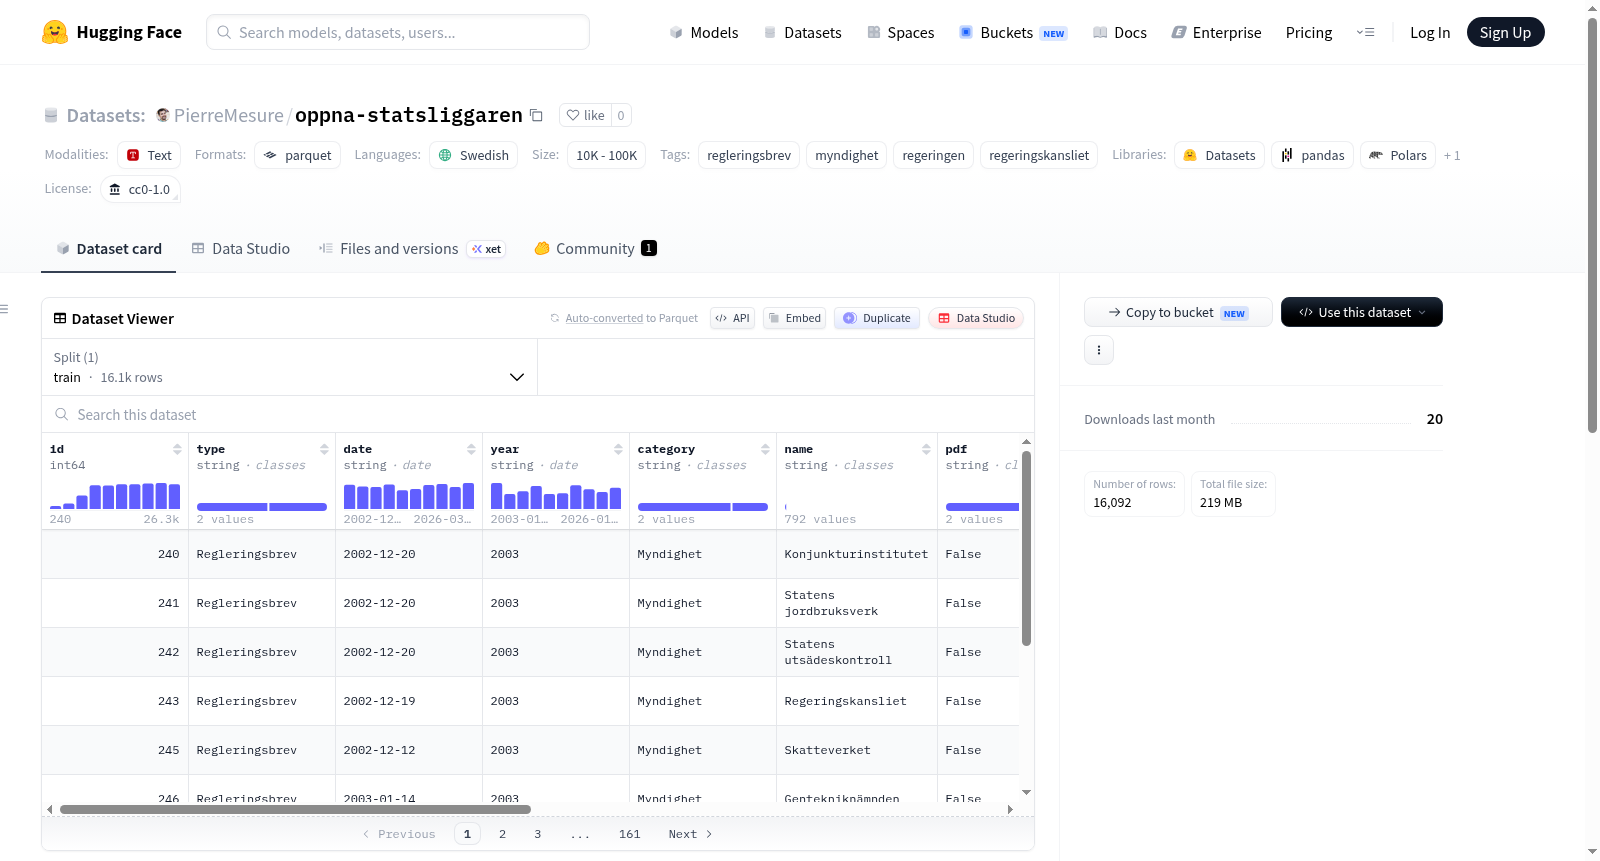Screen dimensions: 1600x861
Task: Expand the navigation more menu
Action: pyautogui.click(x=1365, y=32)
